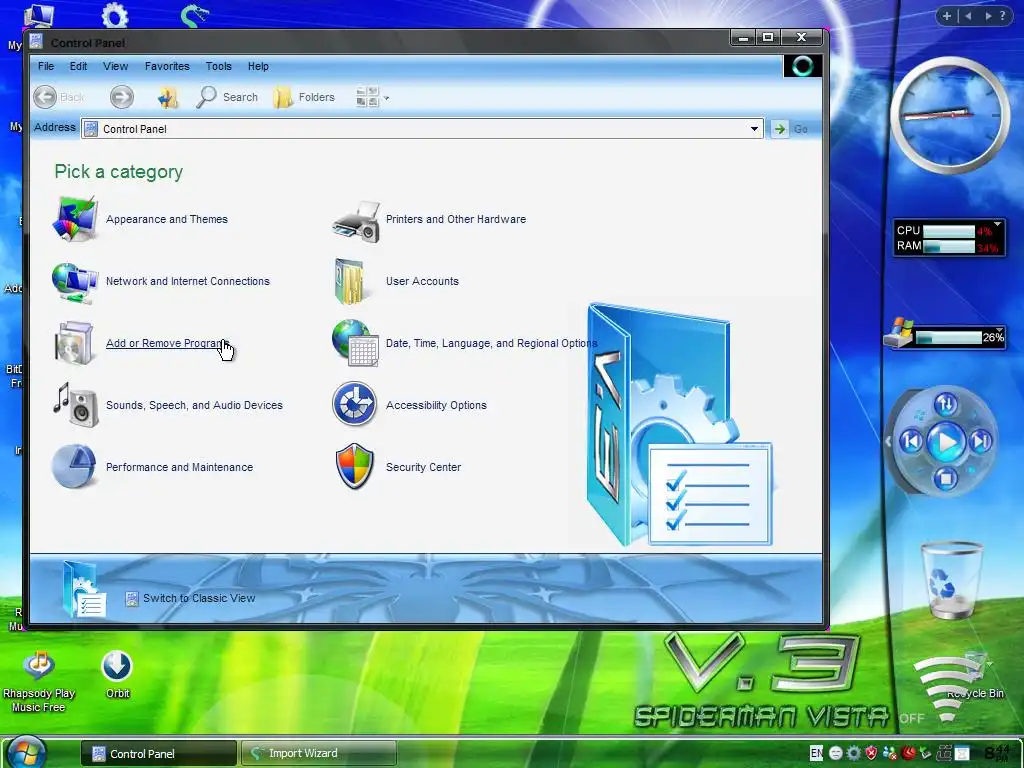Viewport: 1024px width, 768px height.
Task: Click Switch to Classic View link
Action: 199,598
